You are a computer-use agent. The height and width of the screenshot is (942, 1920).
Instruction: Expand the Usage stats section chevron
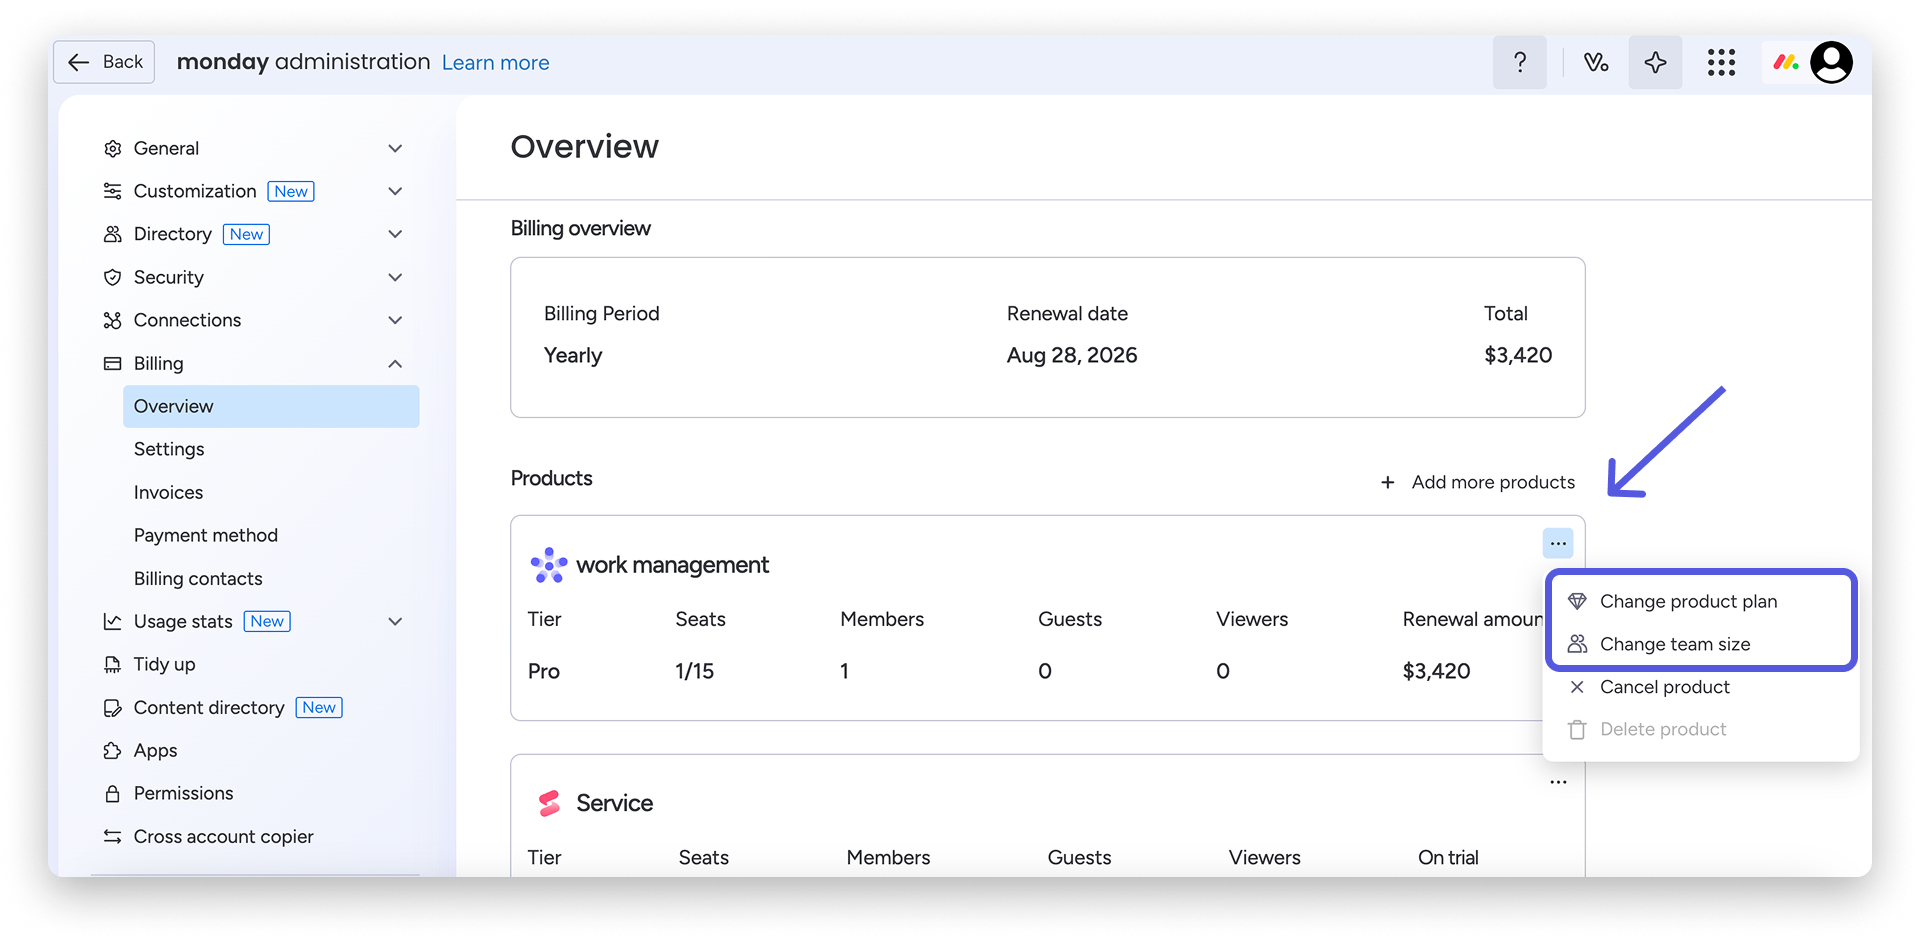click(x=395, y=621)
